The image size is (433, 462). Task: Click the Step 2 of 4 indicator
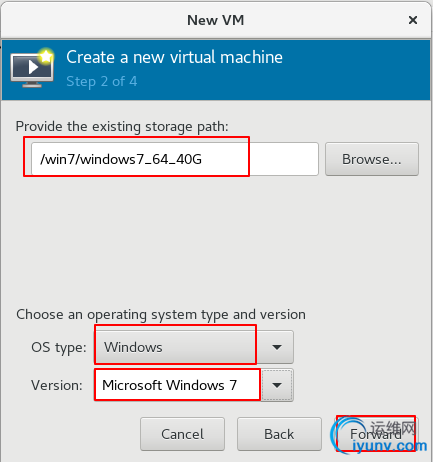point(102,82)
